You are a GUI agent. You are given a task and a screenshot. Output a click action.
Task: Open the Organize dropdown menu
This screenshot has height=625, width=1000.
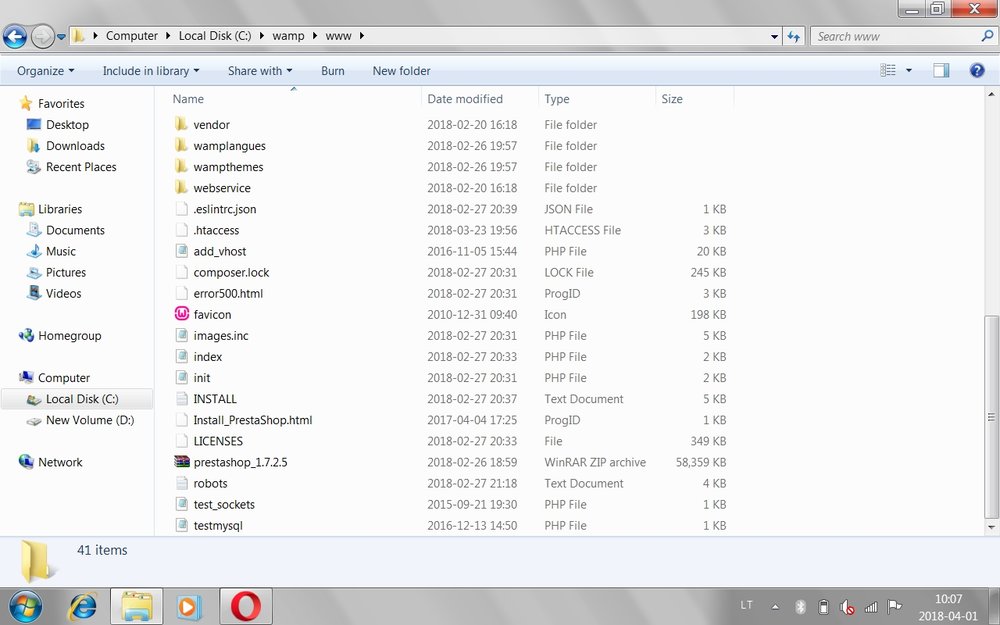(43, 70)
